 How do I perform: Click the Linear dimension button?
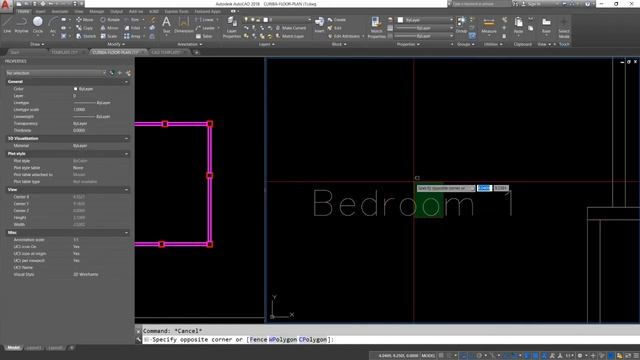click(205, 20)
